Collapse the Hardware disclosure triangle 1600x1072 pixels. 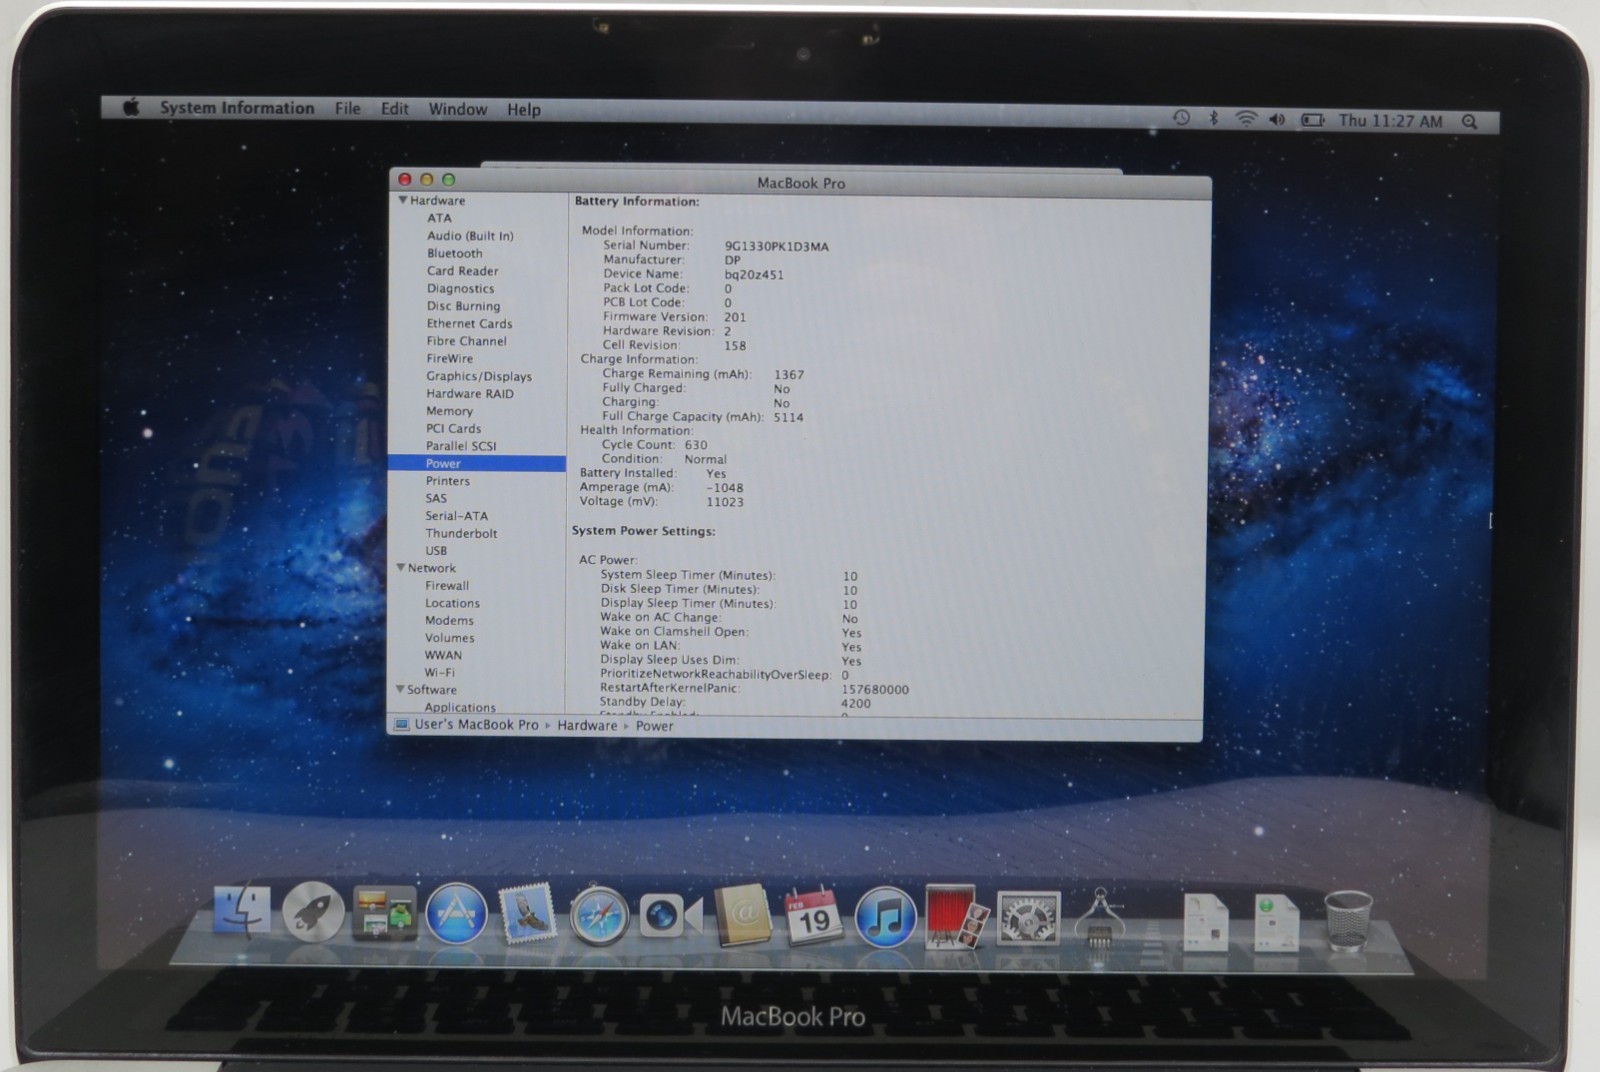pyautogui.click(x=402, y=200)
